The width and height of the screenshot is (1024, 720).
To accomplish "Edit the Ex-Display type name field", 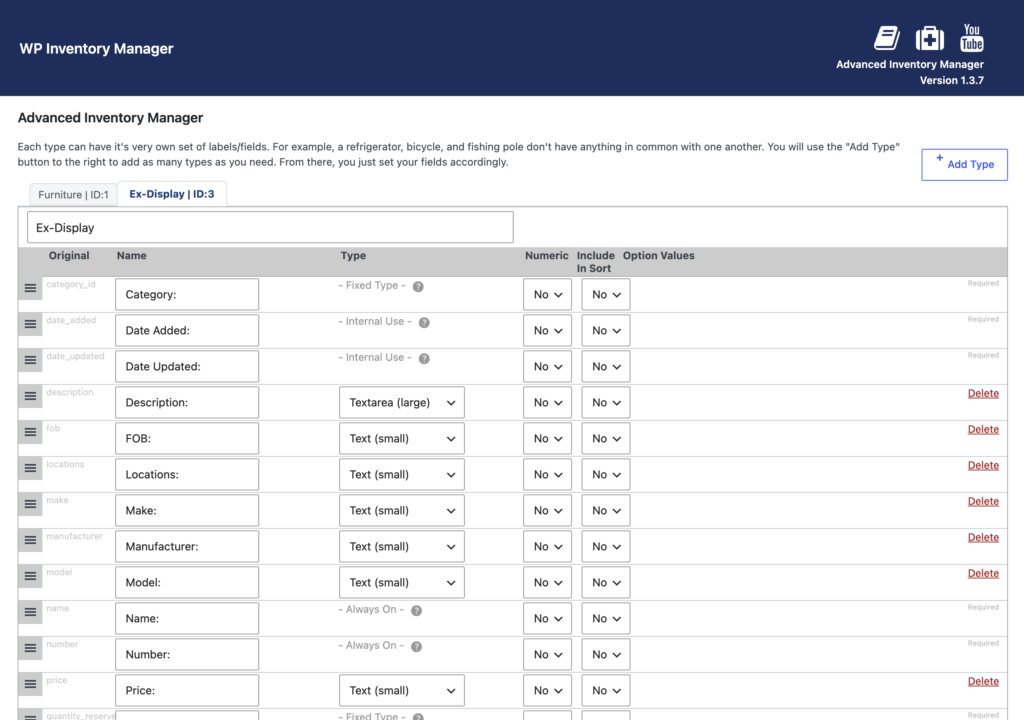I will click(x=270, y=227).
